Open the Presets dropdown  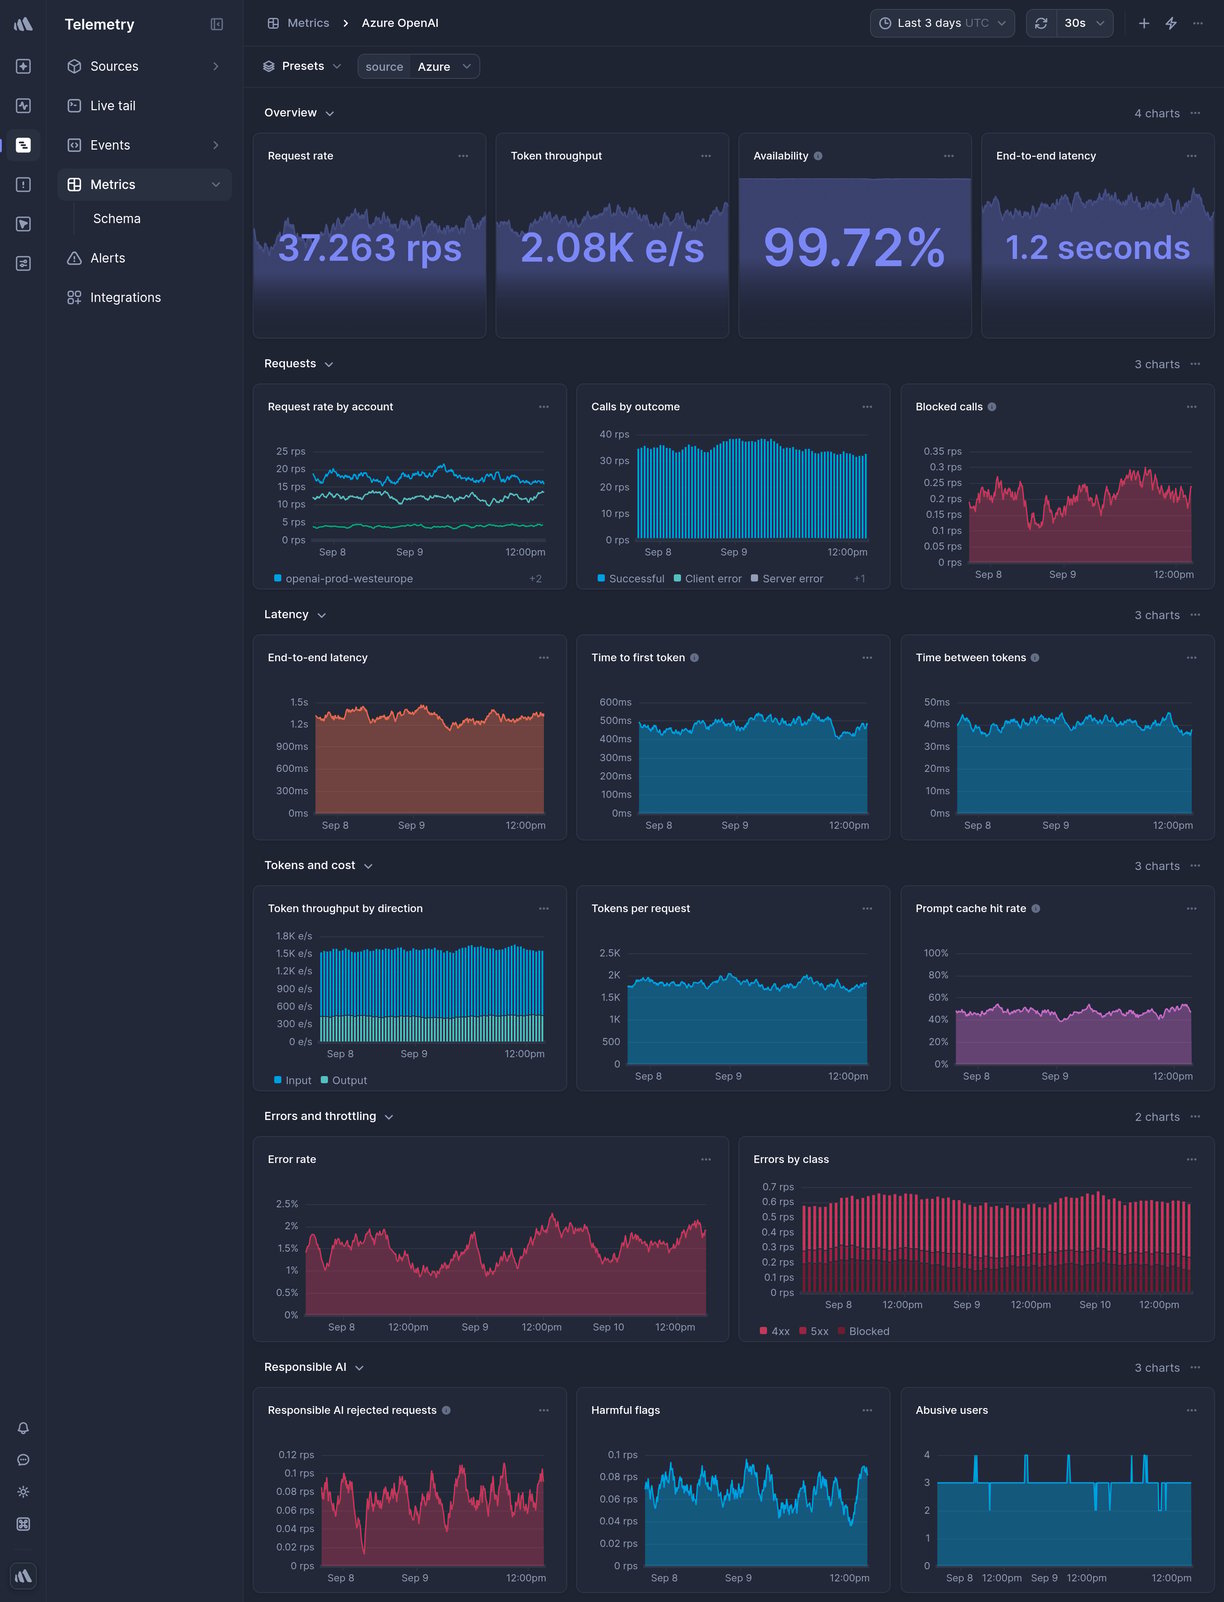(x=302, y=67)
